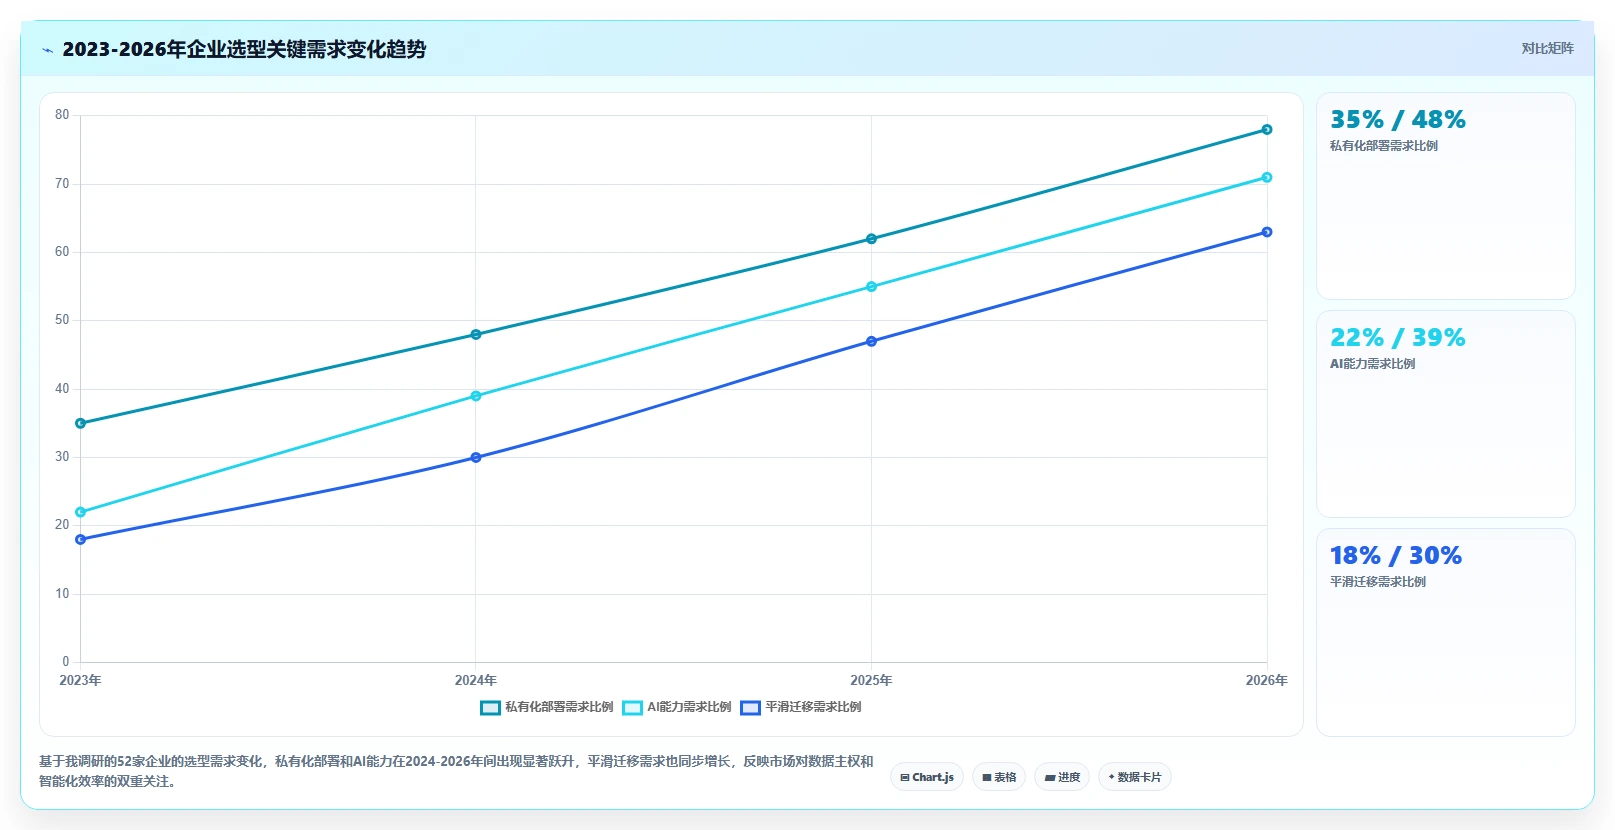Image resolution: width=1615 pixels, height=830 pixels.
Task: Toggle 平滑迁移需求比例 legend color box
Action: click(751, 708)
